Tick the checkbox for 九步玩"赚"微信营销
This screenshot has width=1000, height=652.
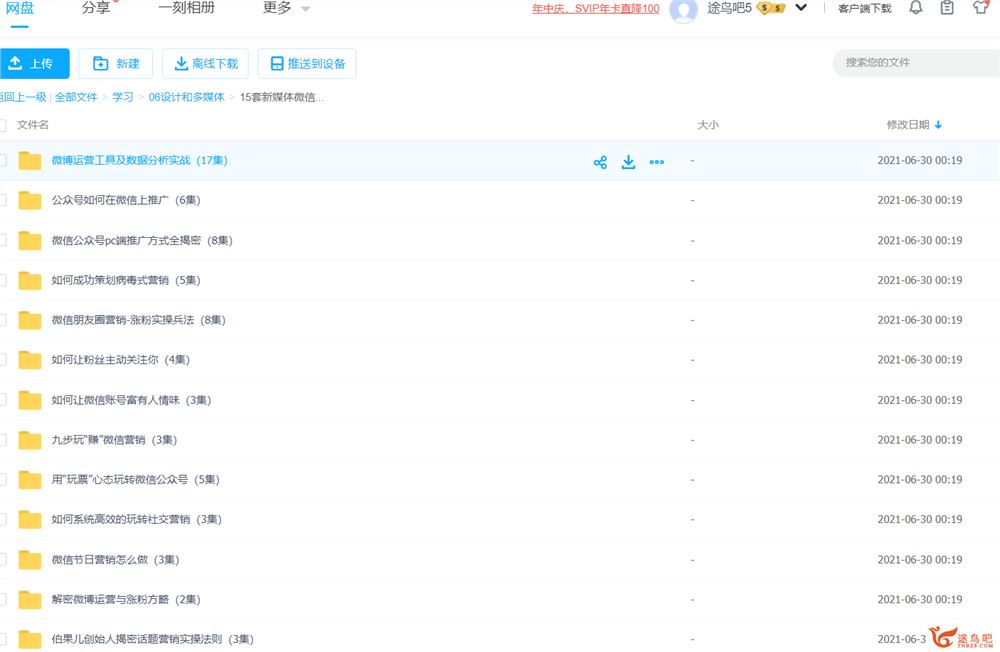click(x=3, y=440)
